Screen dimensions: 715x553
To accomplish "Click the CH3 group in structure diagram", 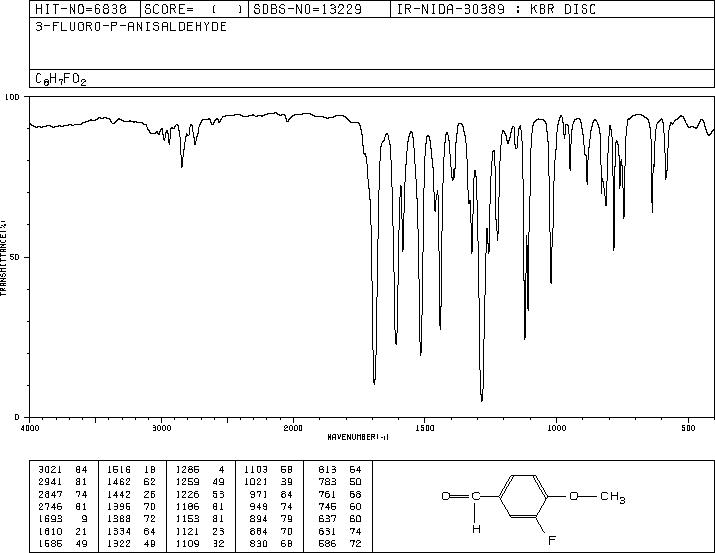I will (x=613, y=497).
